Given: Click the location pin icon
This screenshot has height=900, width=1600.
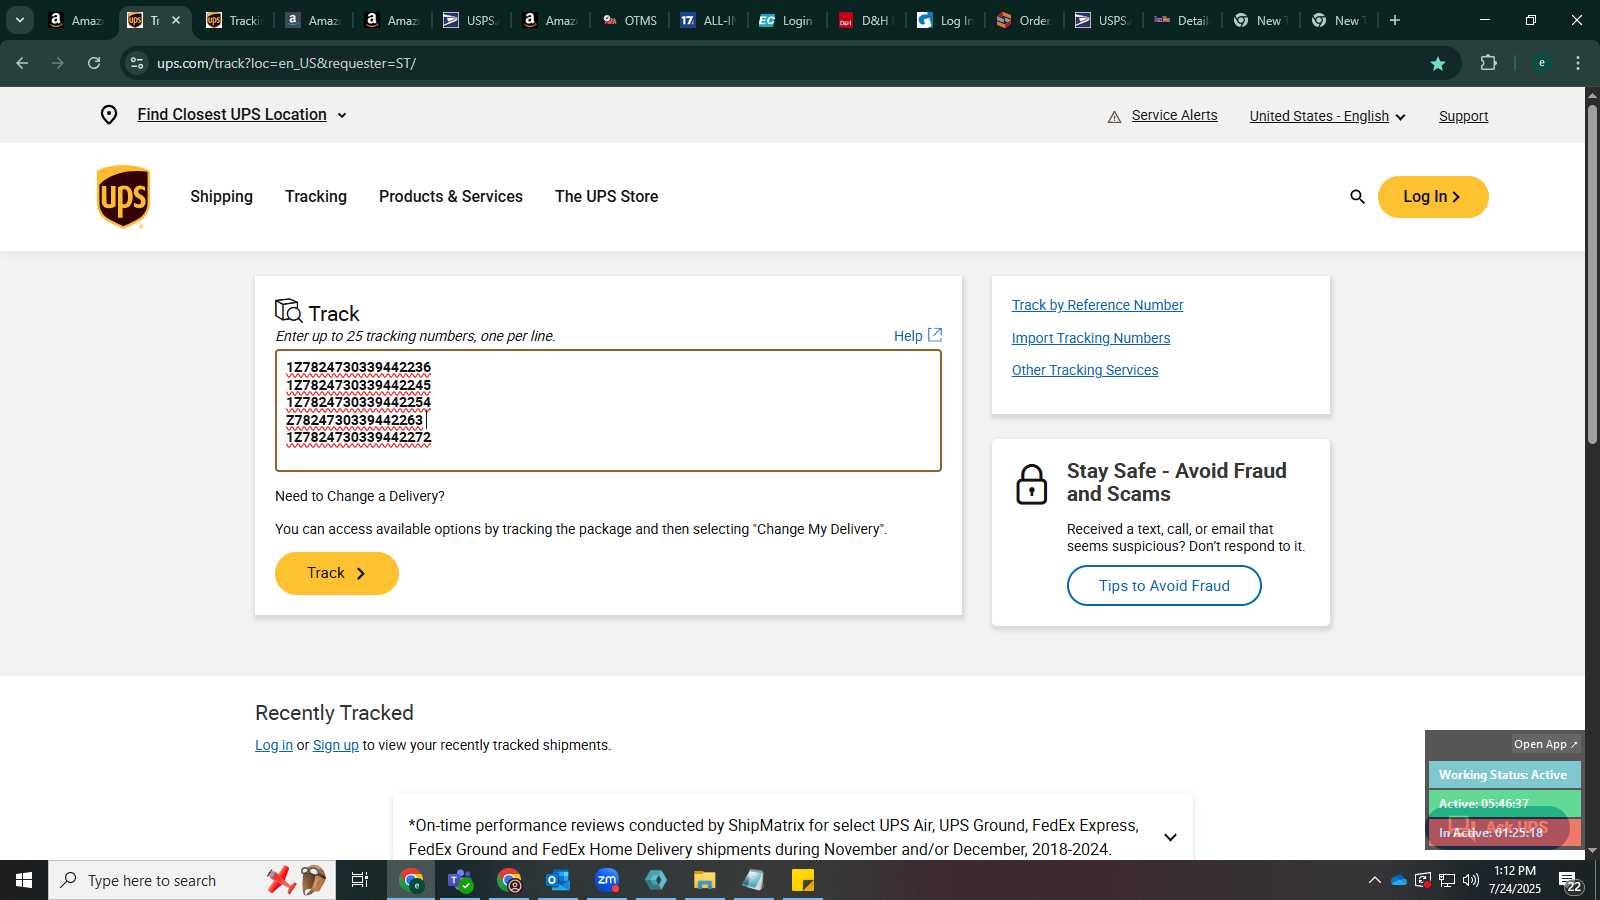Looking at the screenshot, I should tap(109, 115).
